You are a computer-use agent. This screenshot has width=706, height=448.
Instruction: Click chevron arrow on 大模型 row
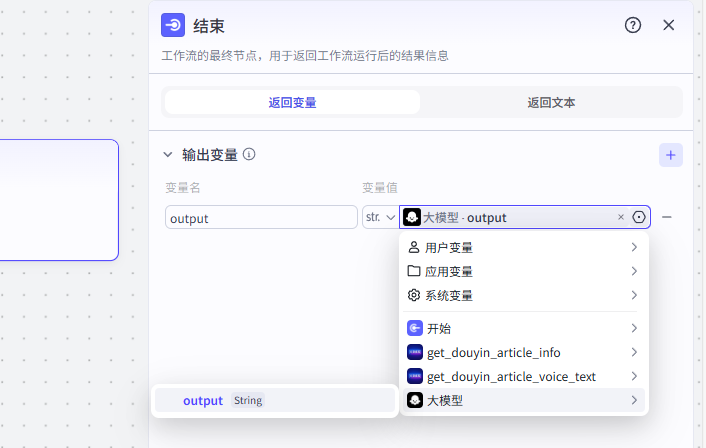(634, 400)
